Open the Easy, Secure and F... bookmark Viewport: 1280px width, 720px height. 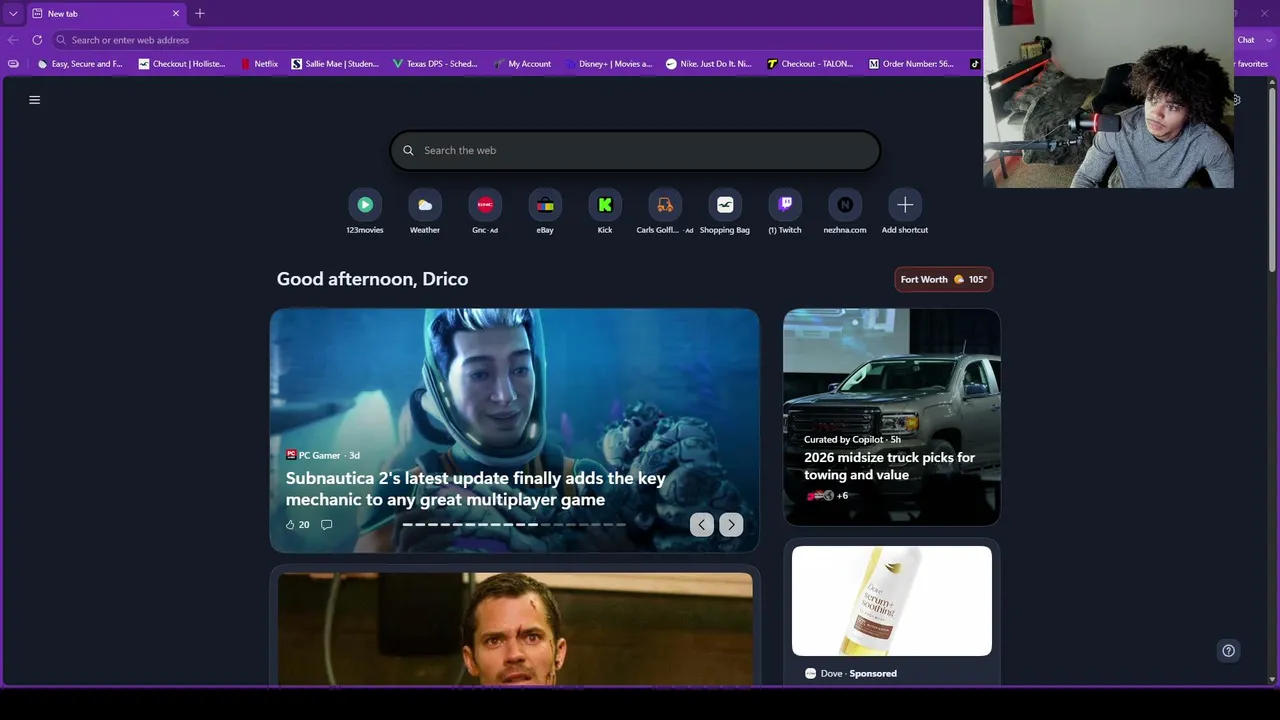pos(80,64)
